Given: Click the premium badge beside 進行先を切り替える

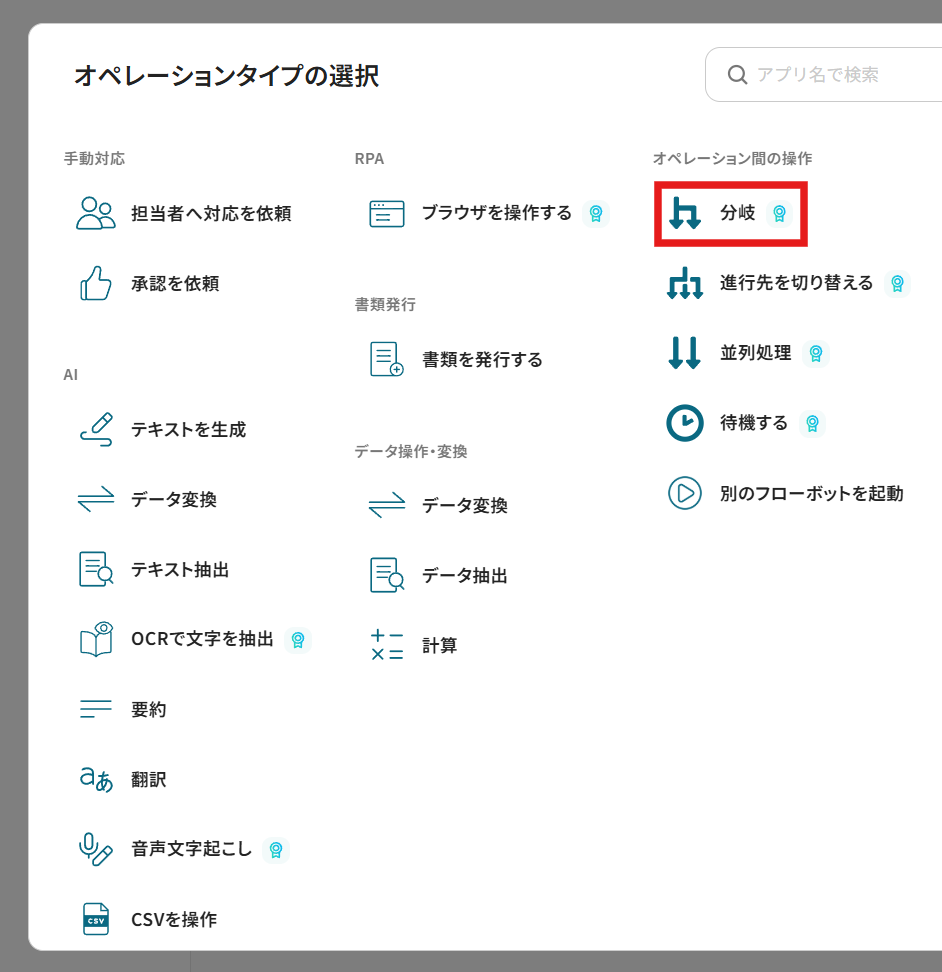Looking at the screenshot, I should [897, 283].
